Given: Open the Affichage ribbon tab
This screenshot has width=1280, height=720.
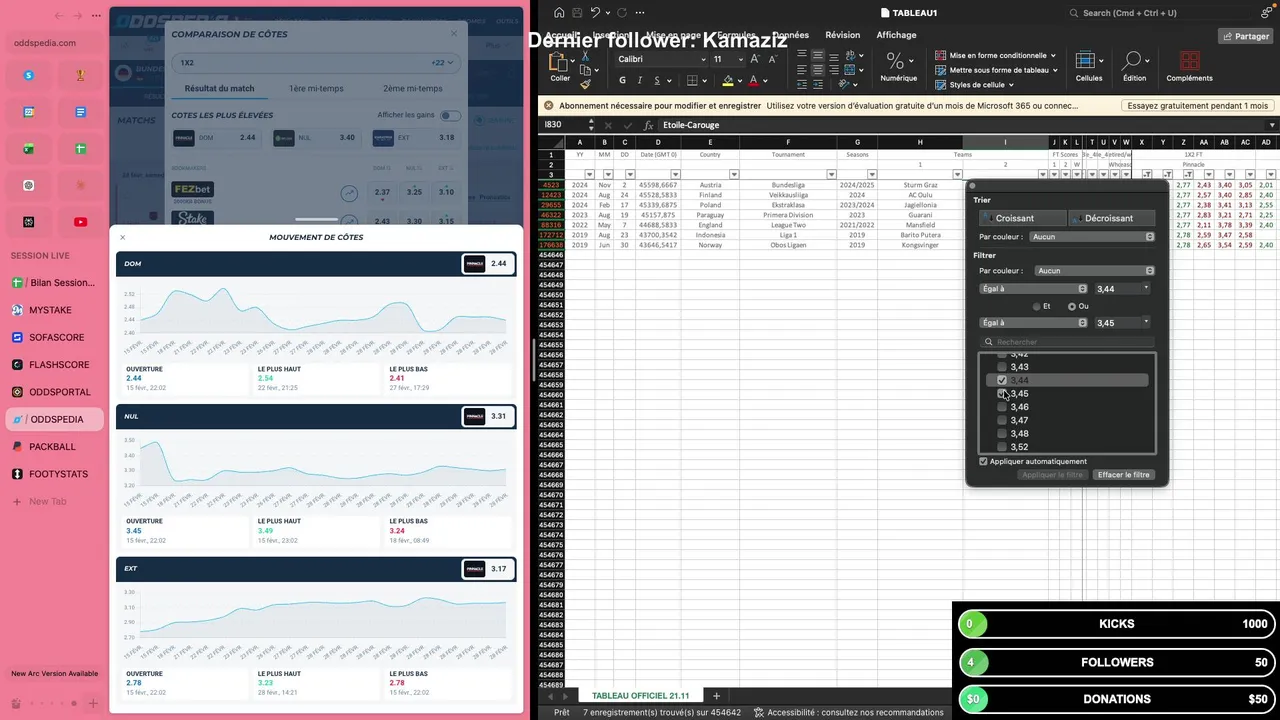Looking at the screenshot, I should coord(896,35).
